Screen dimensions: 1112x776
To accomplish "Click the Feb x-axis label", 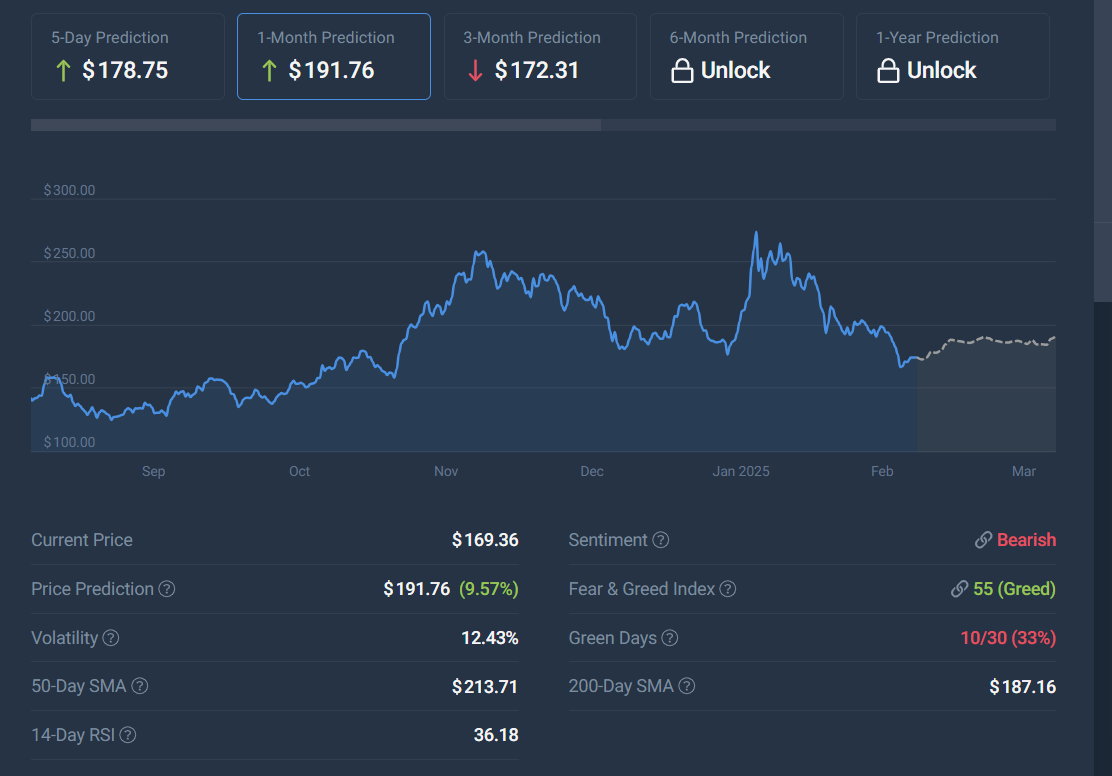I will [x=882, y=471].
